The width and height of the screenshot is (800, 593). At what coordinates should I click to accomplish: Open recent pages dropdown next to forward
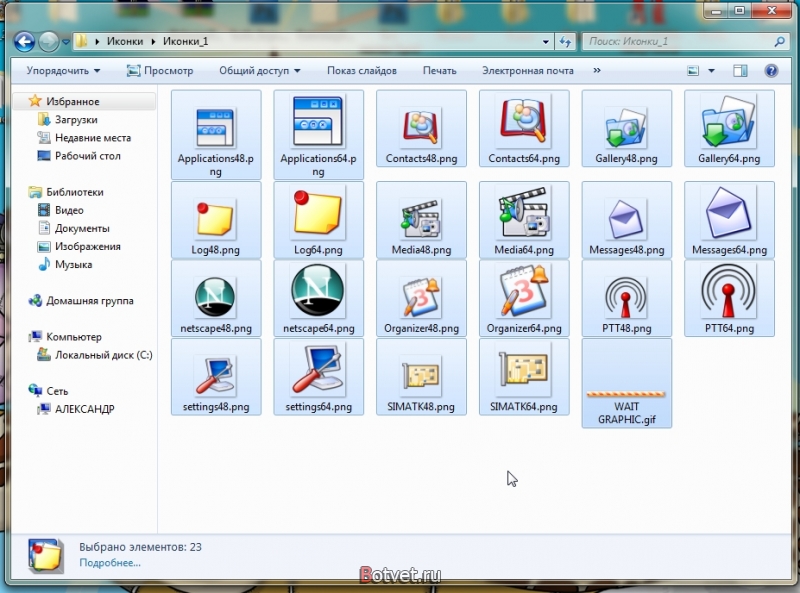point(65,42)
